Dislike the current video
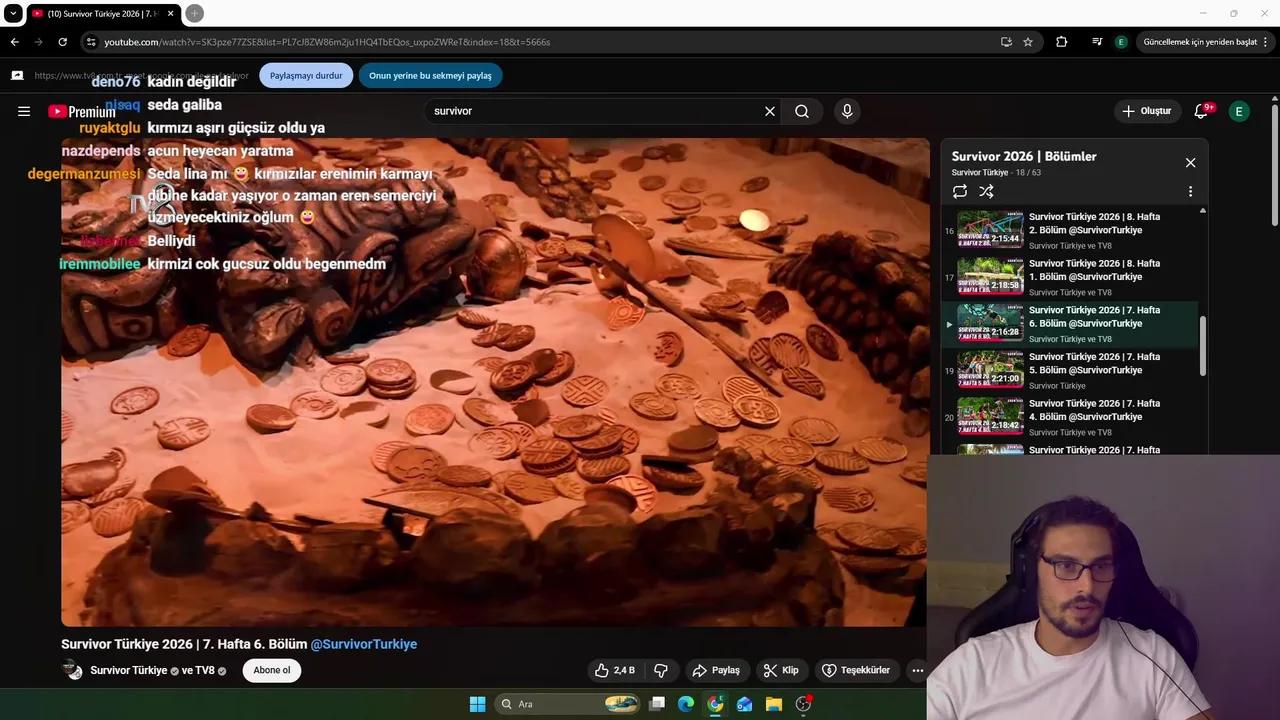 pyautogui.click(x=660, y=670)
